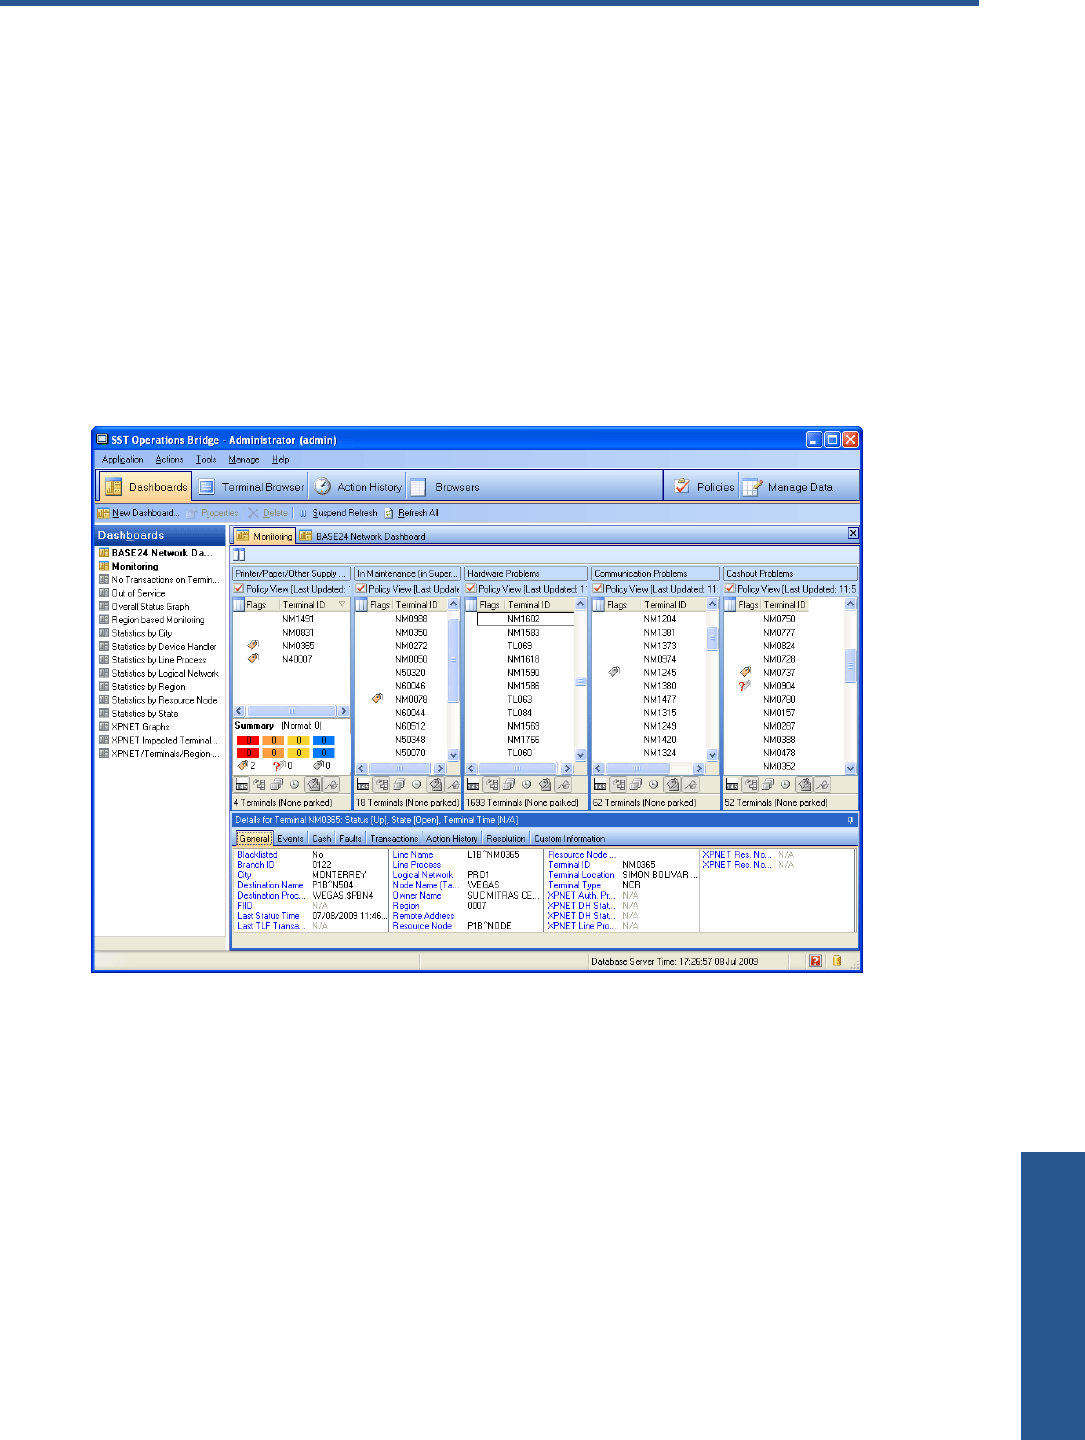Click New Dashboard... toolbar button
The image size is (1085, 1440).
coord(138,513)
